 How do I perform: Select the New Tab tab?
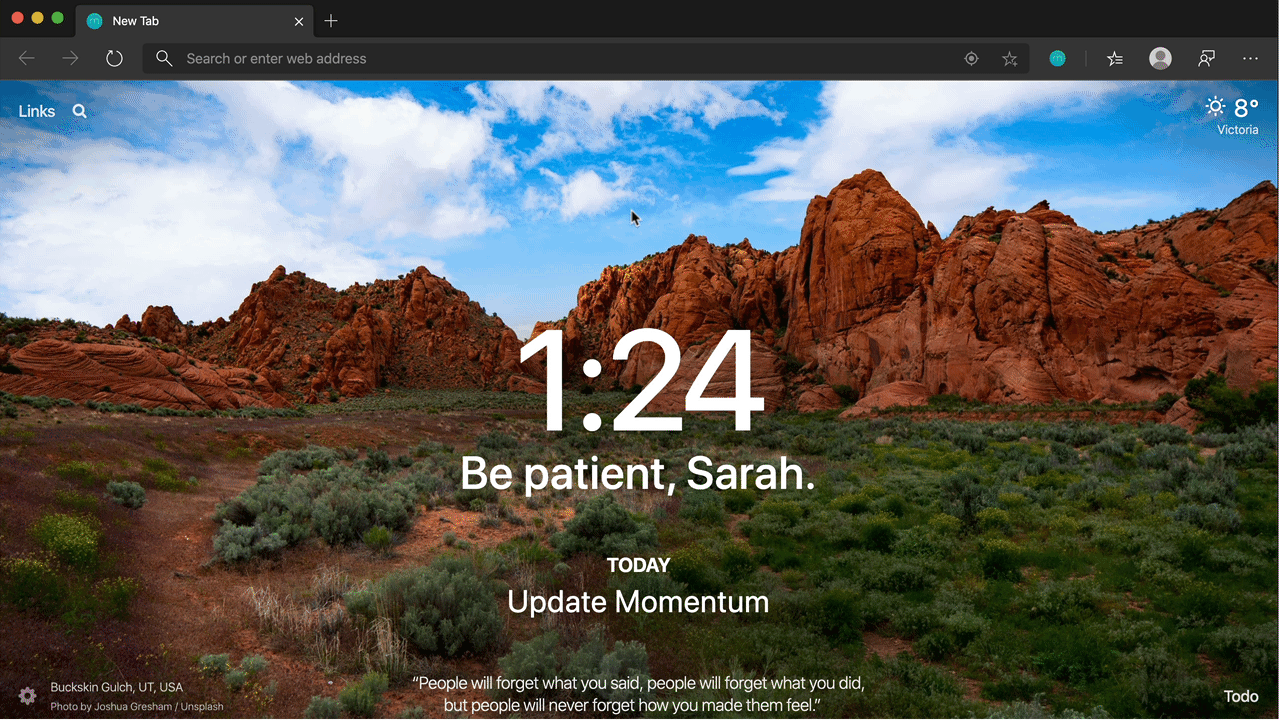point(195,21)
